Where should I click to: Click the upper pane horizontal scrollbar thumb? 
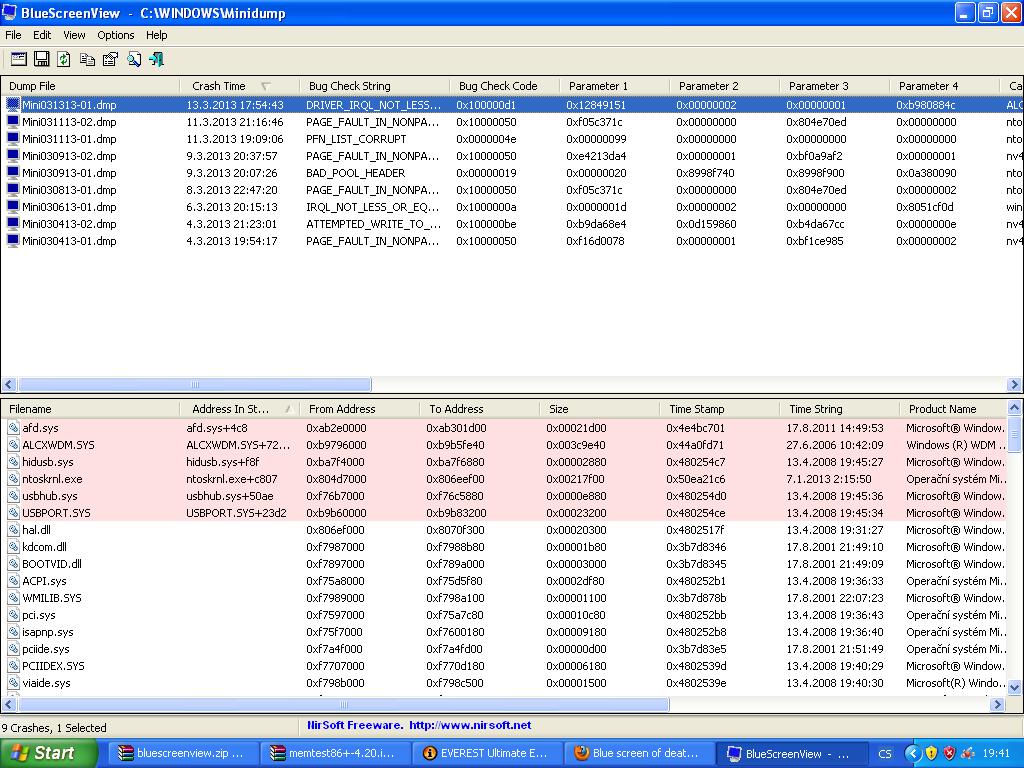point(194,385)
